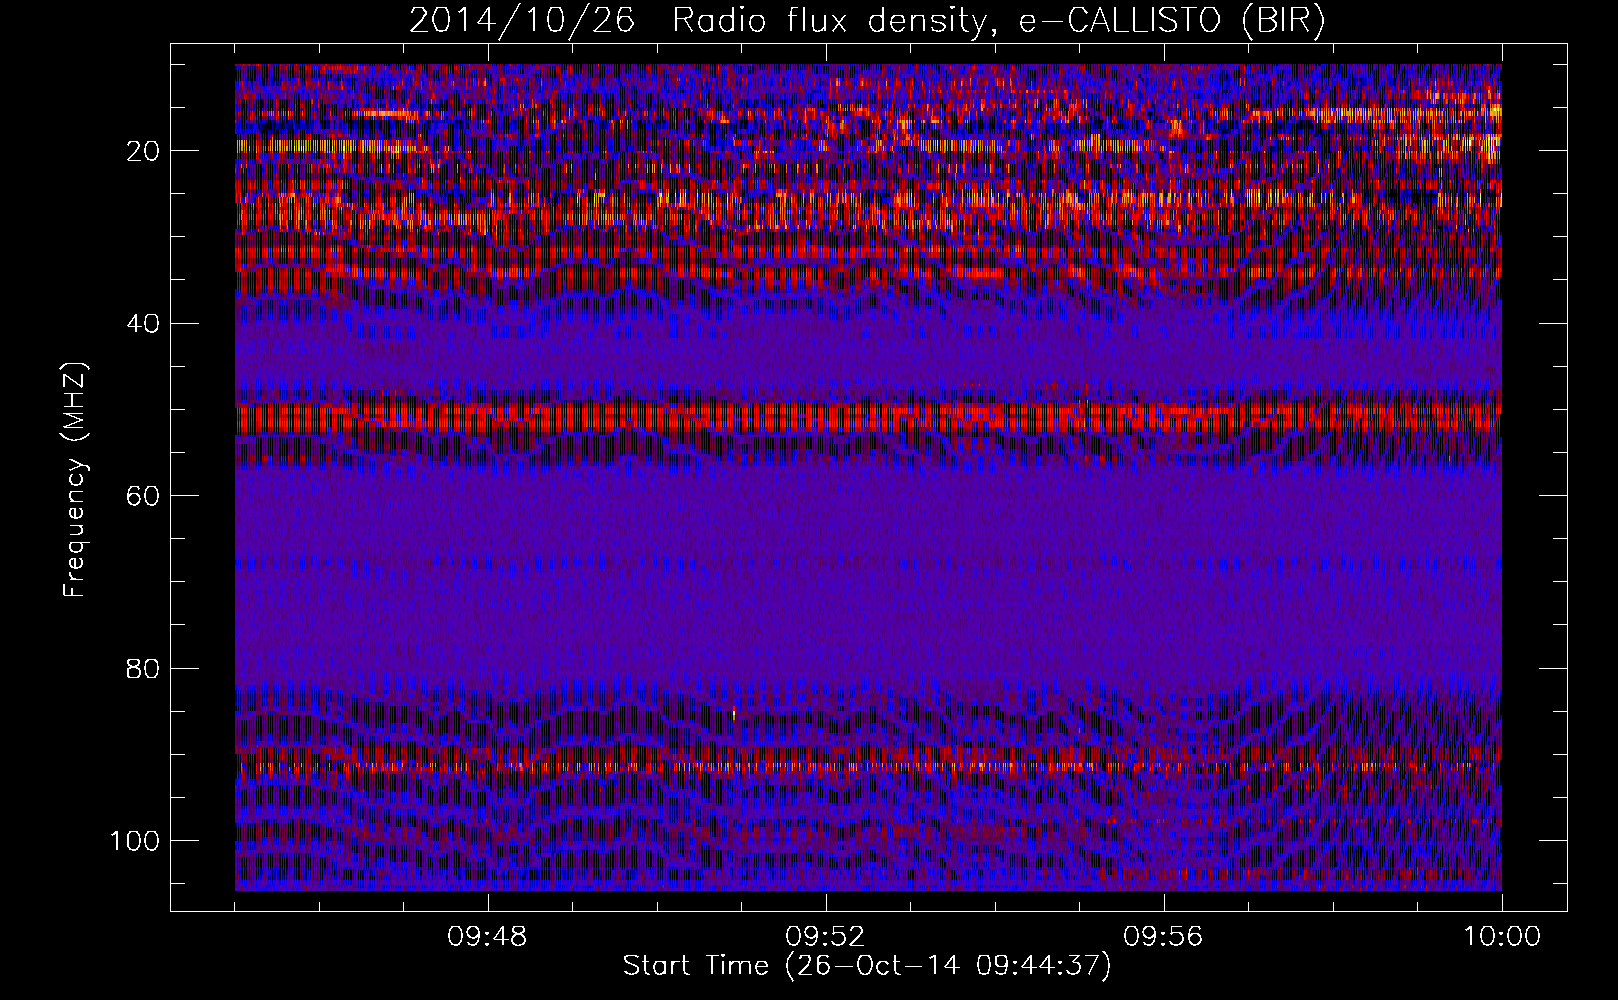Click the frequency tick label 40

[x=144, y=323]
